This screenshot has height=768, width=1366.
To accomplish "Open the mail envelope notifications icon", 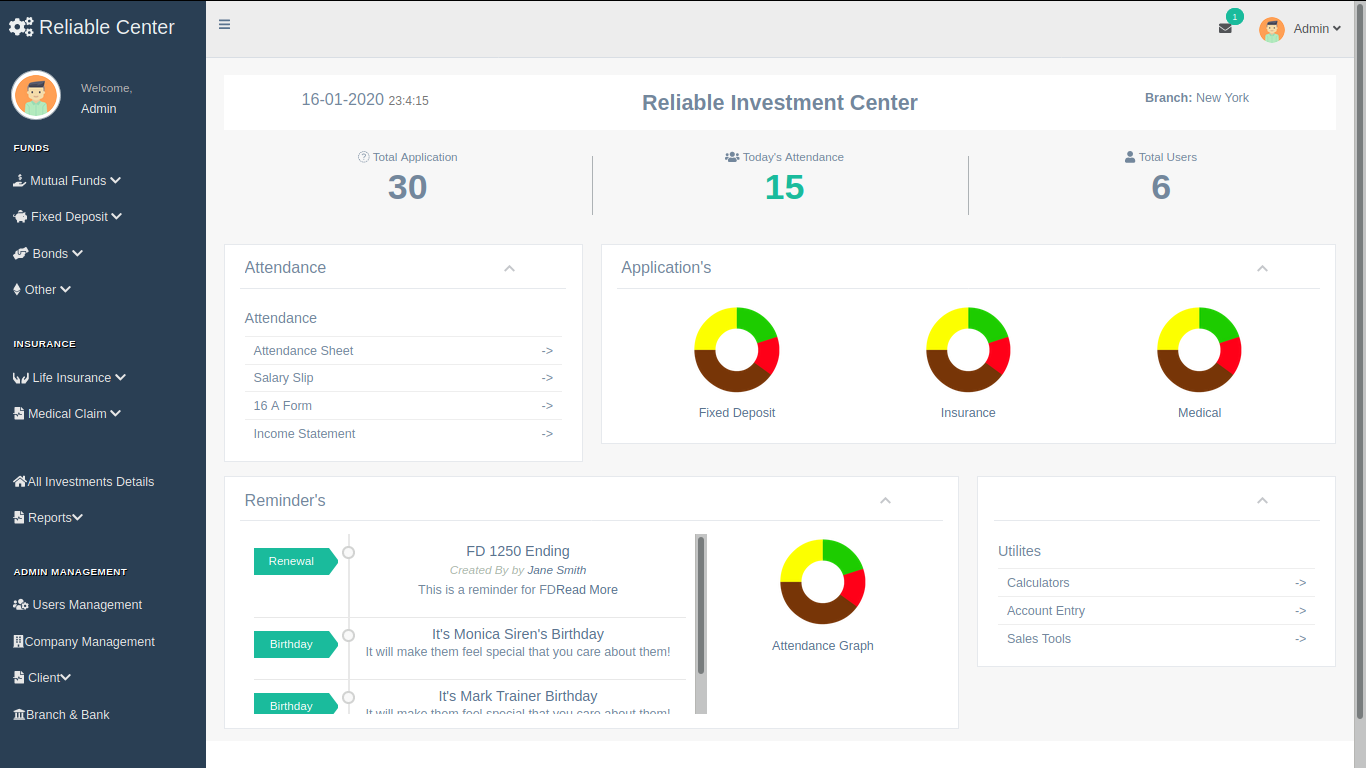I will 1225,29.
